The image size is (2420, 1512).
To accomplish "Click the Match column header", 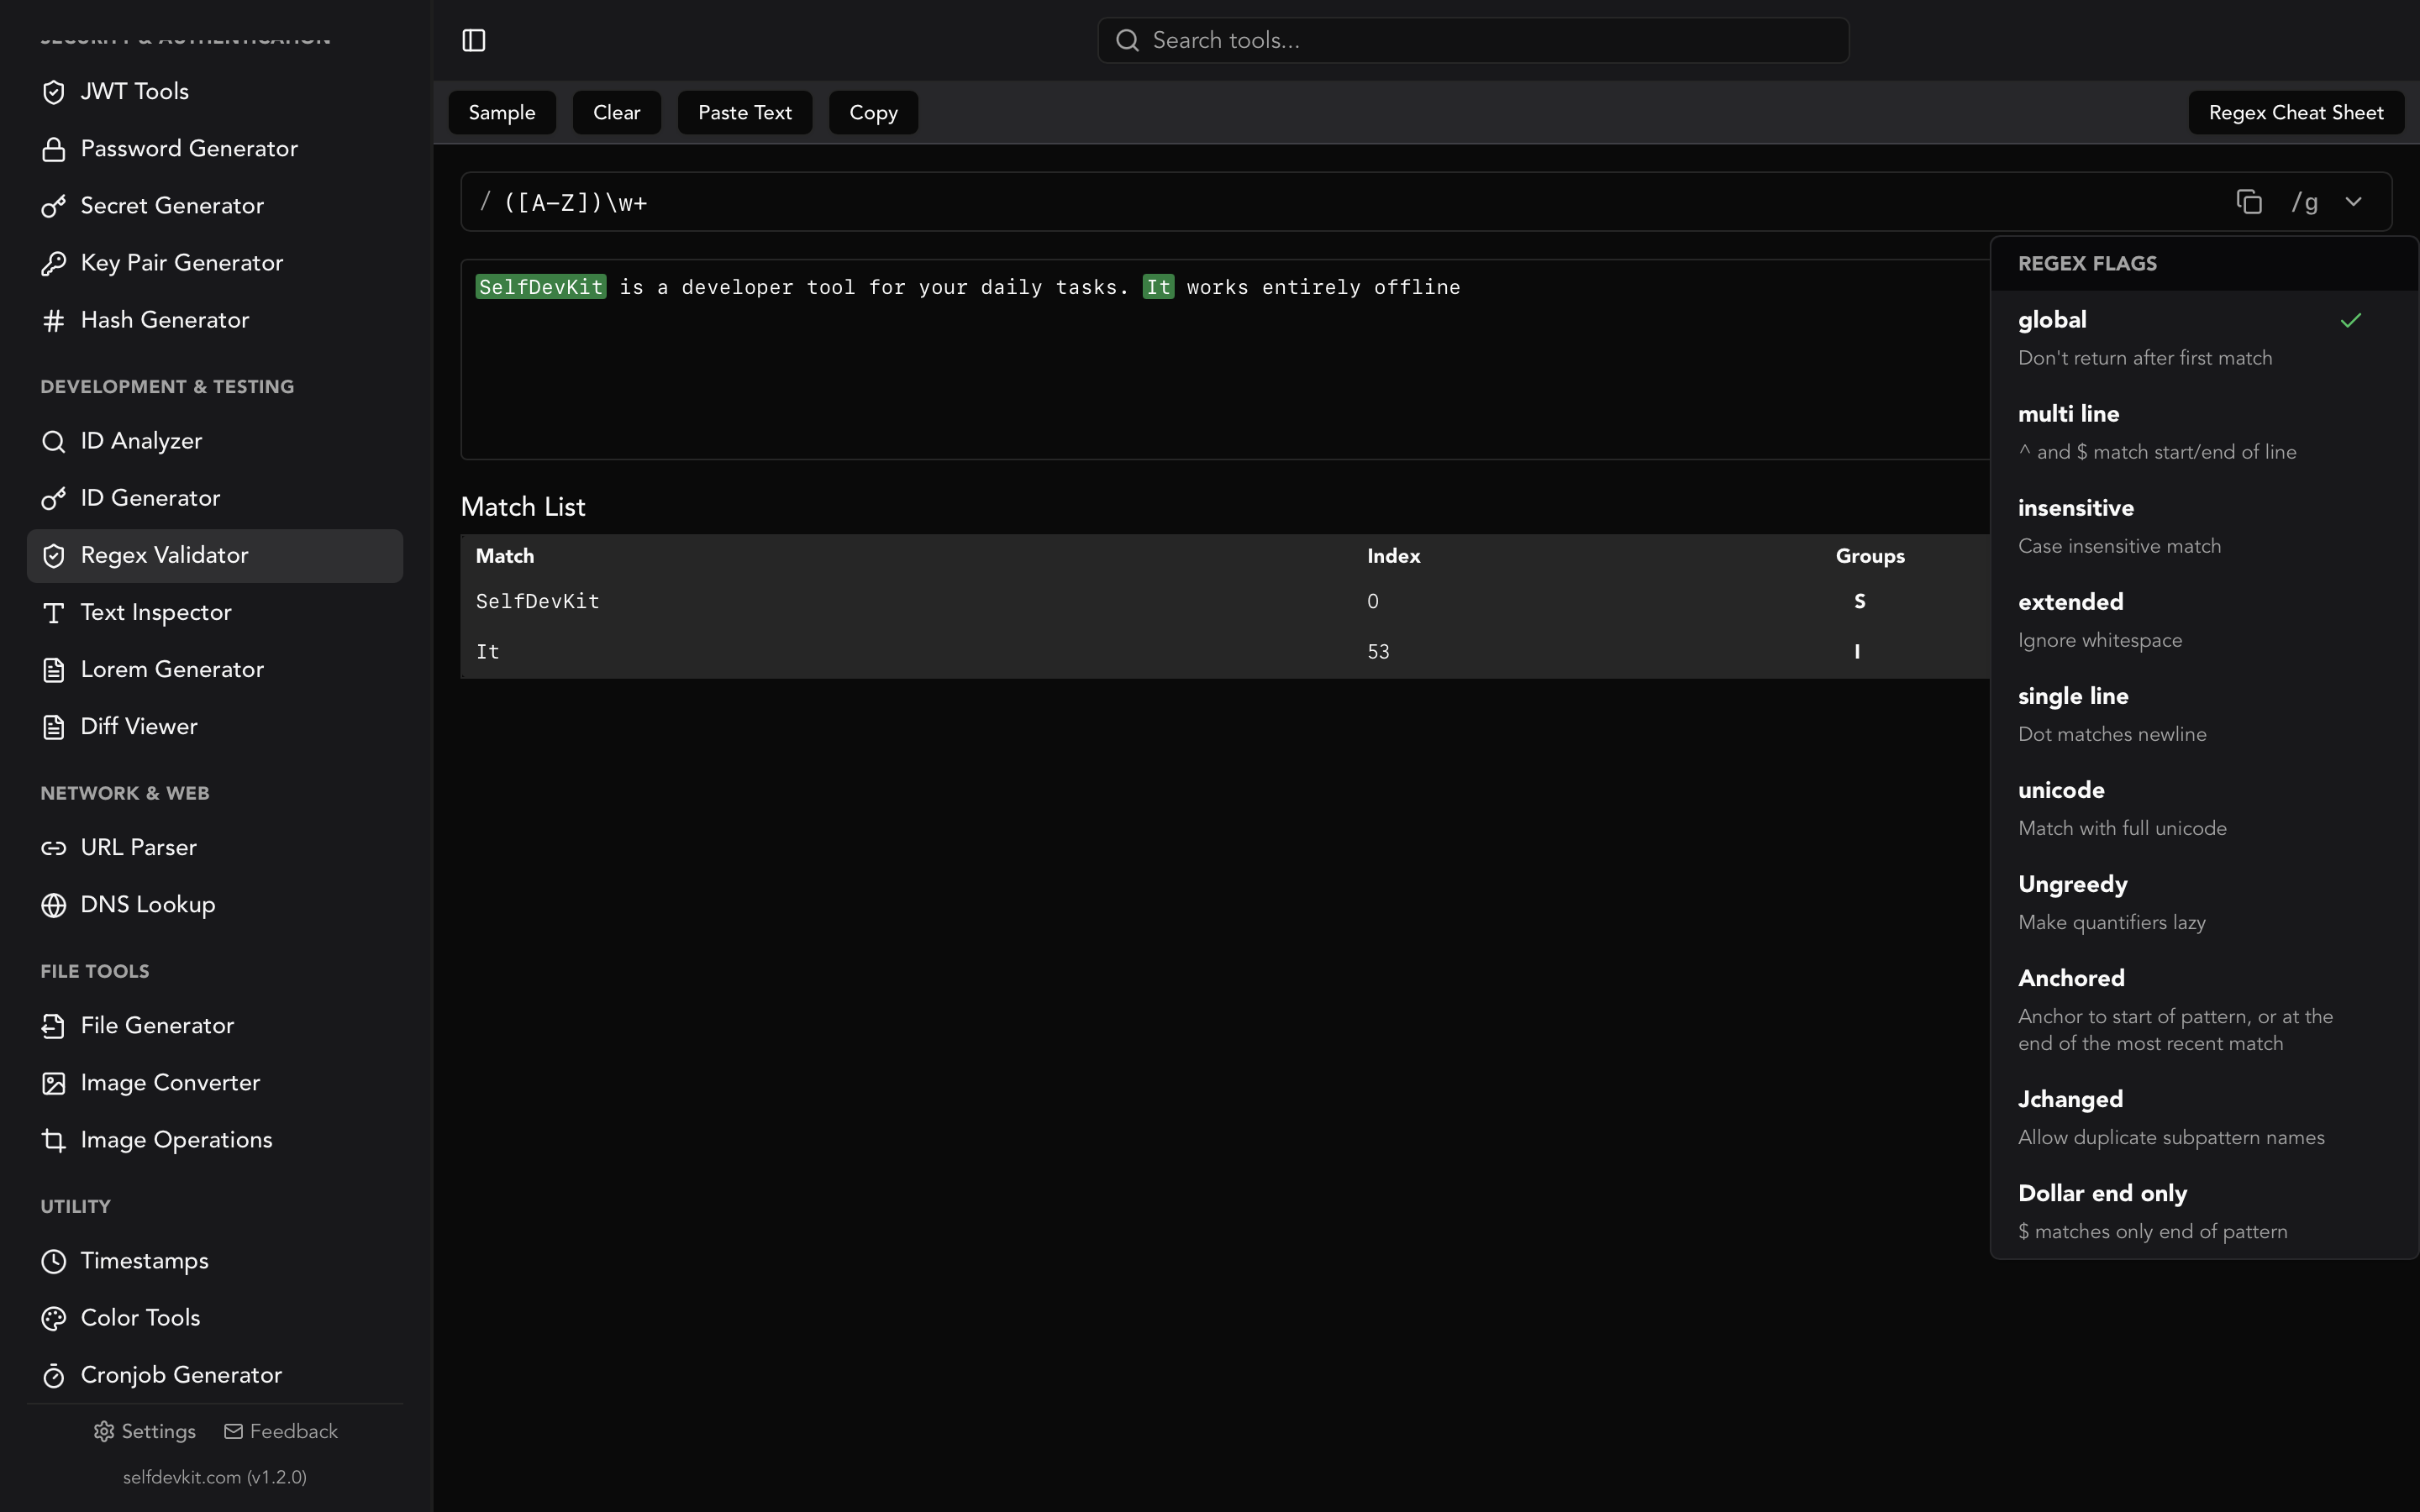I will 505,556.
